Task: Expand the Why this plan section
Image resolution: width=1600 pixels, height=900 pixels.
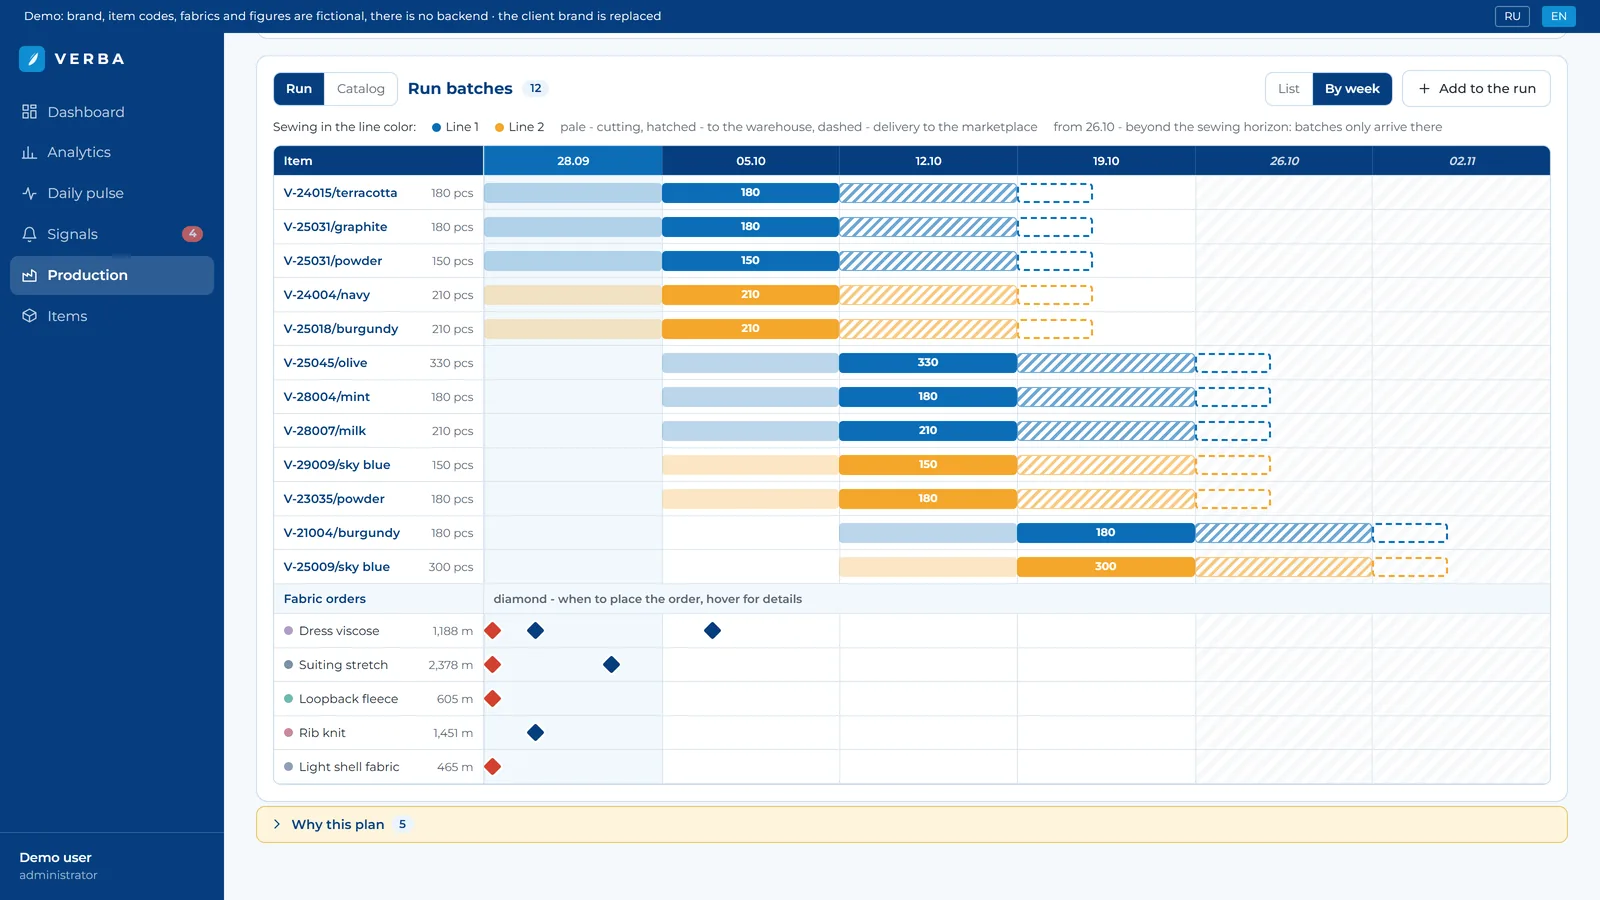Action: (911, 825)
